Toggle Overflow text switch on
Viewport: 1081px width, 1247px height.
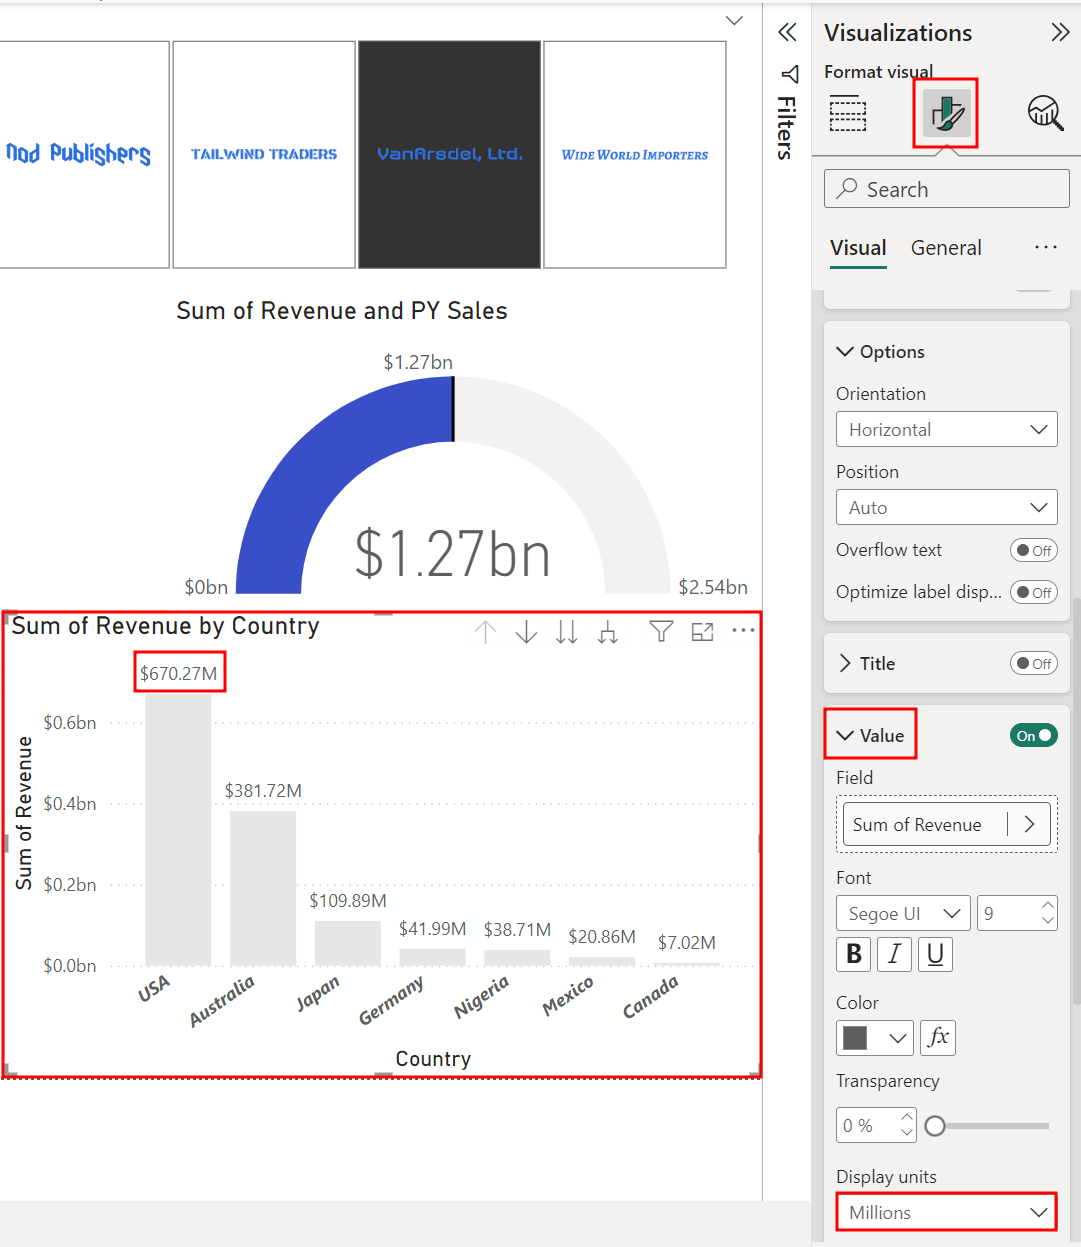pyautogui.click(x=1033, y=550)
